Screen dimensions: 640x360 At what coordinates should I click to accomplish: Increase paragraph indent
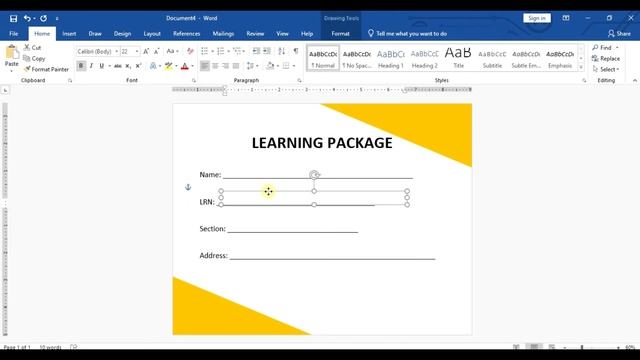coord(267,51)
